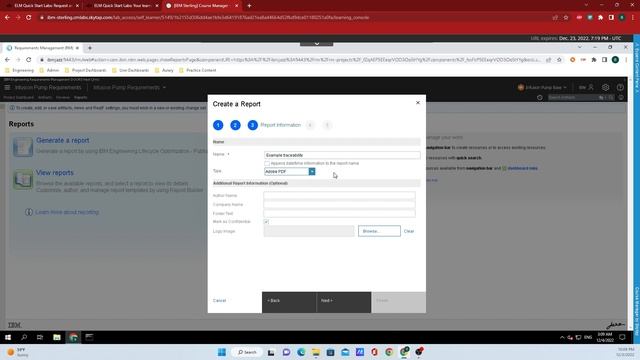Image resolution: width=640 pixels, height=360 pixels.
Task: Open the Admin bookmarks folder
Action: [49, 70]
